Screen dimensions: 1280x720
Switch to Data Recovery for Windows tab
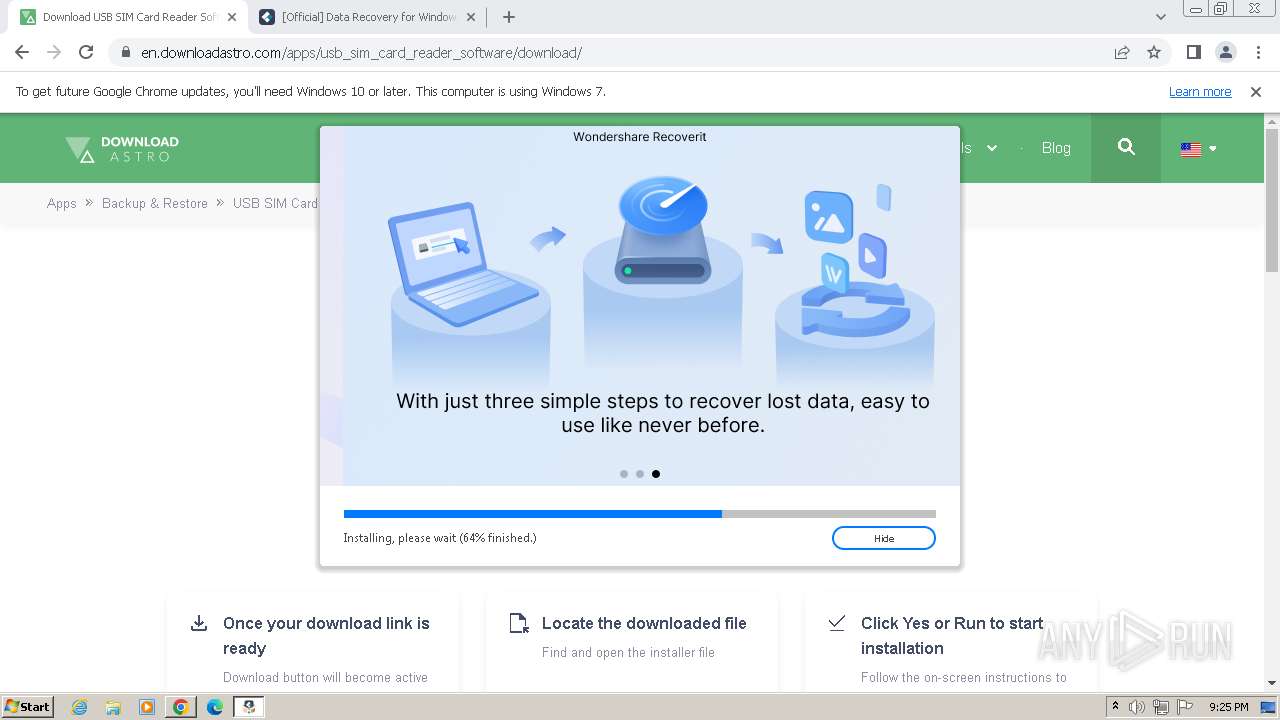pyautogui.click(x=368, y=17)
